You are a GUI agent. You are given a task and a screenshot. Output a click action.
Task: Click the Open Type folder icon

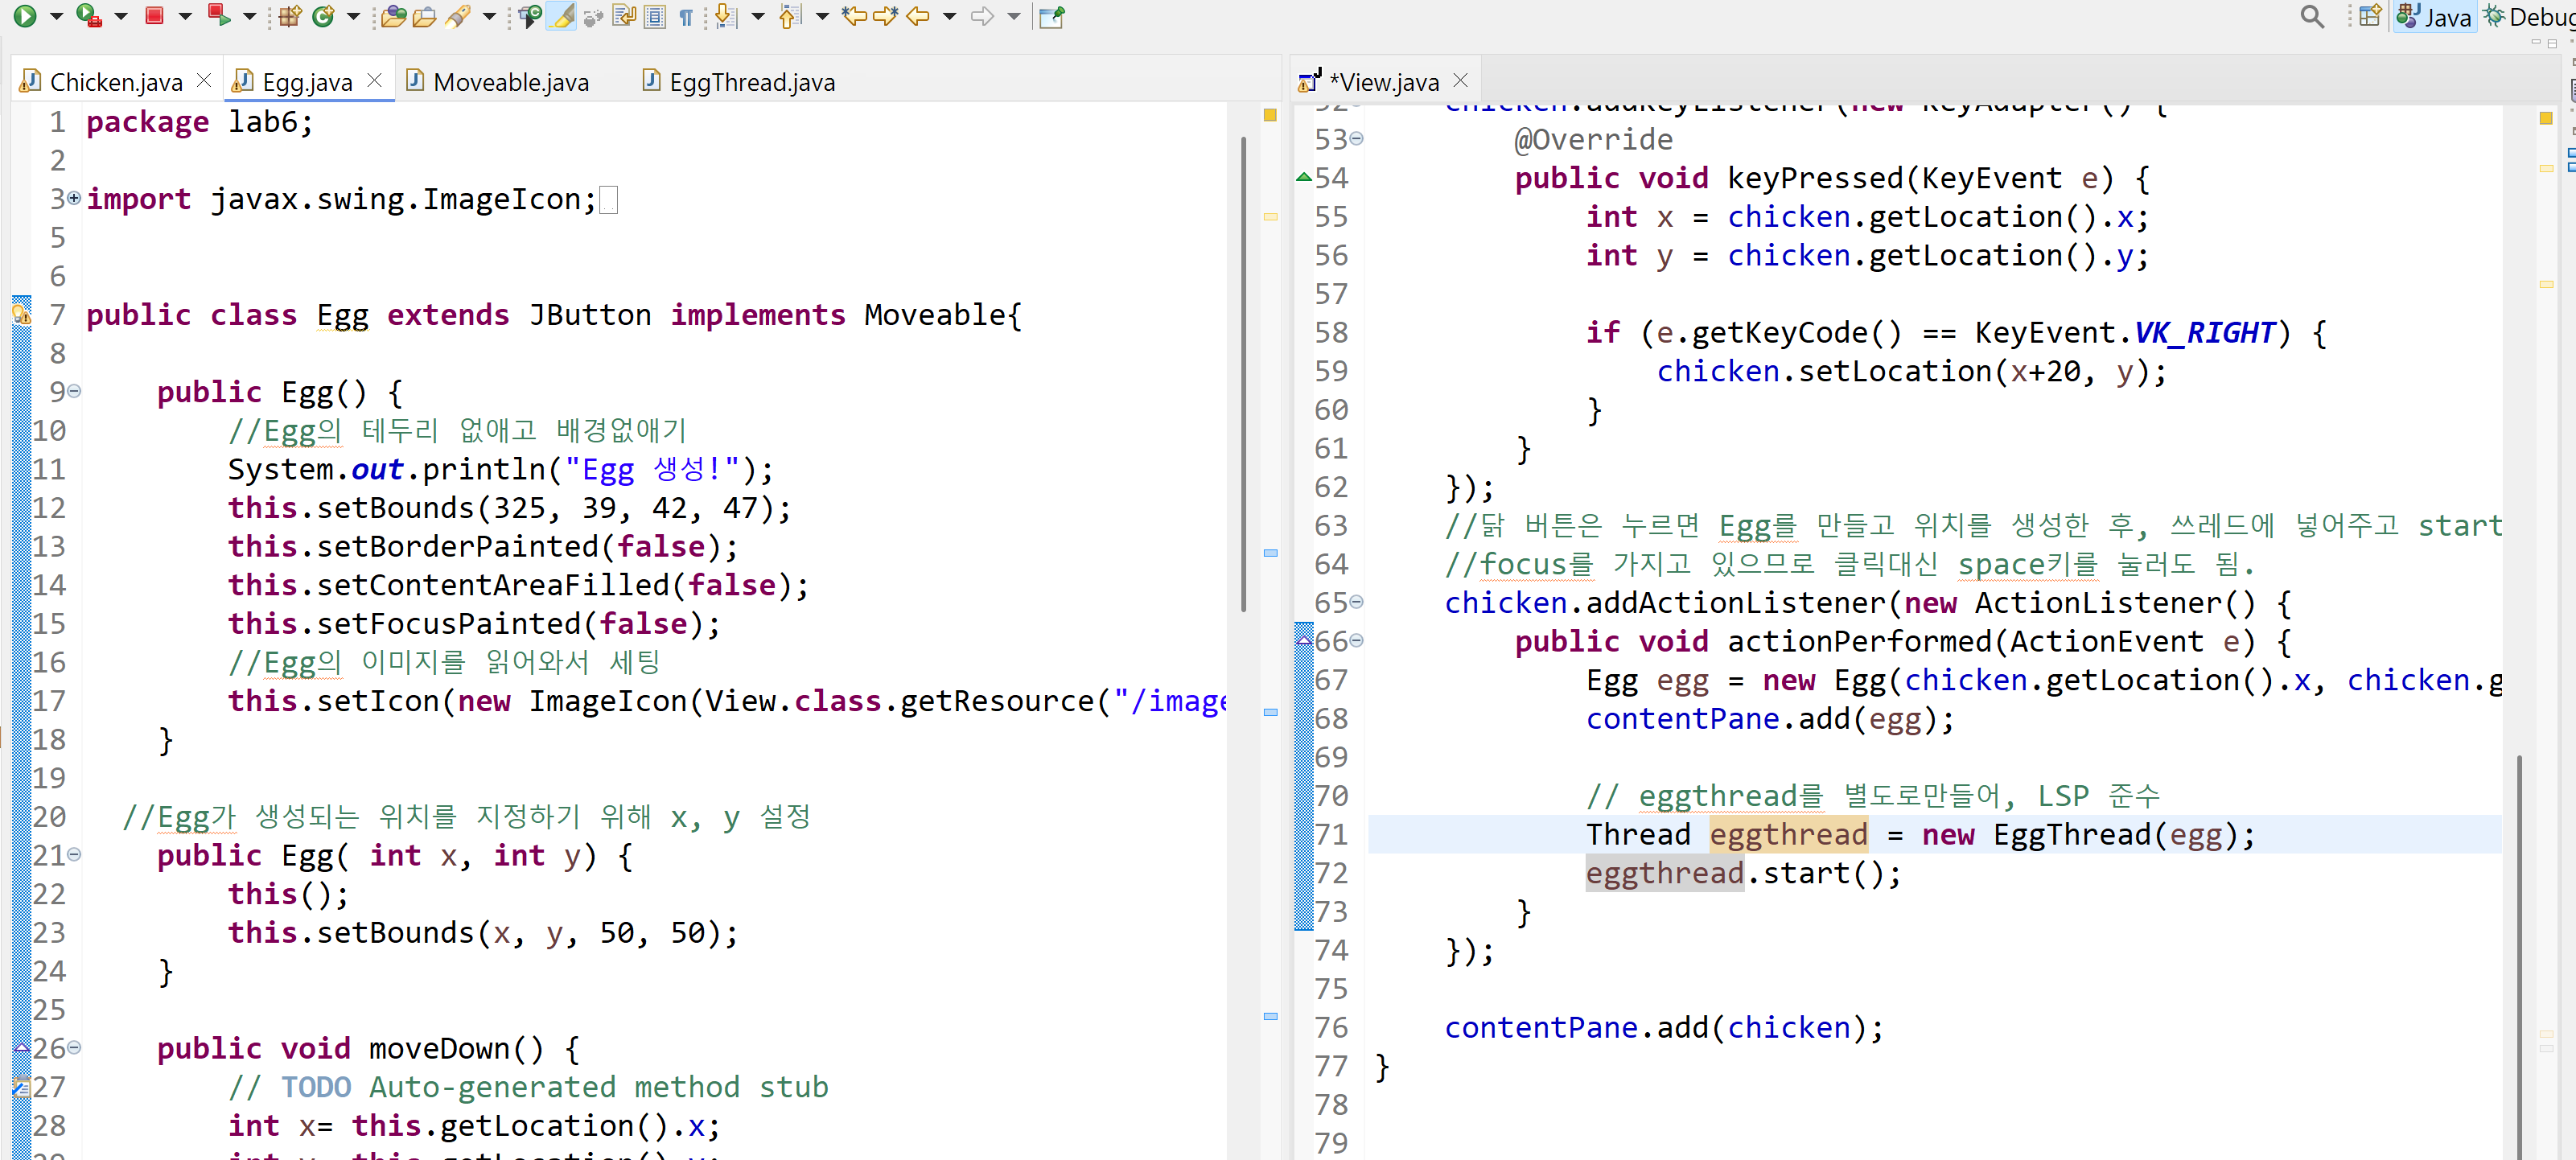click(394, 16)
